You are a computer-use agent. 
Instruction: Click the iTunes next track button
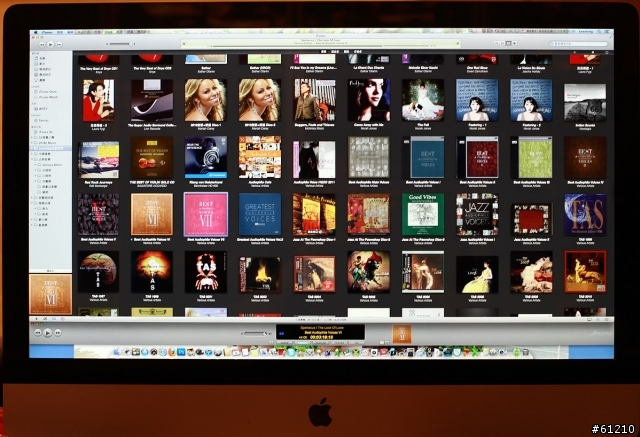59,44
